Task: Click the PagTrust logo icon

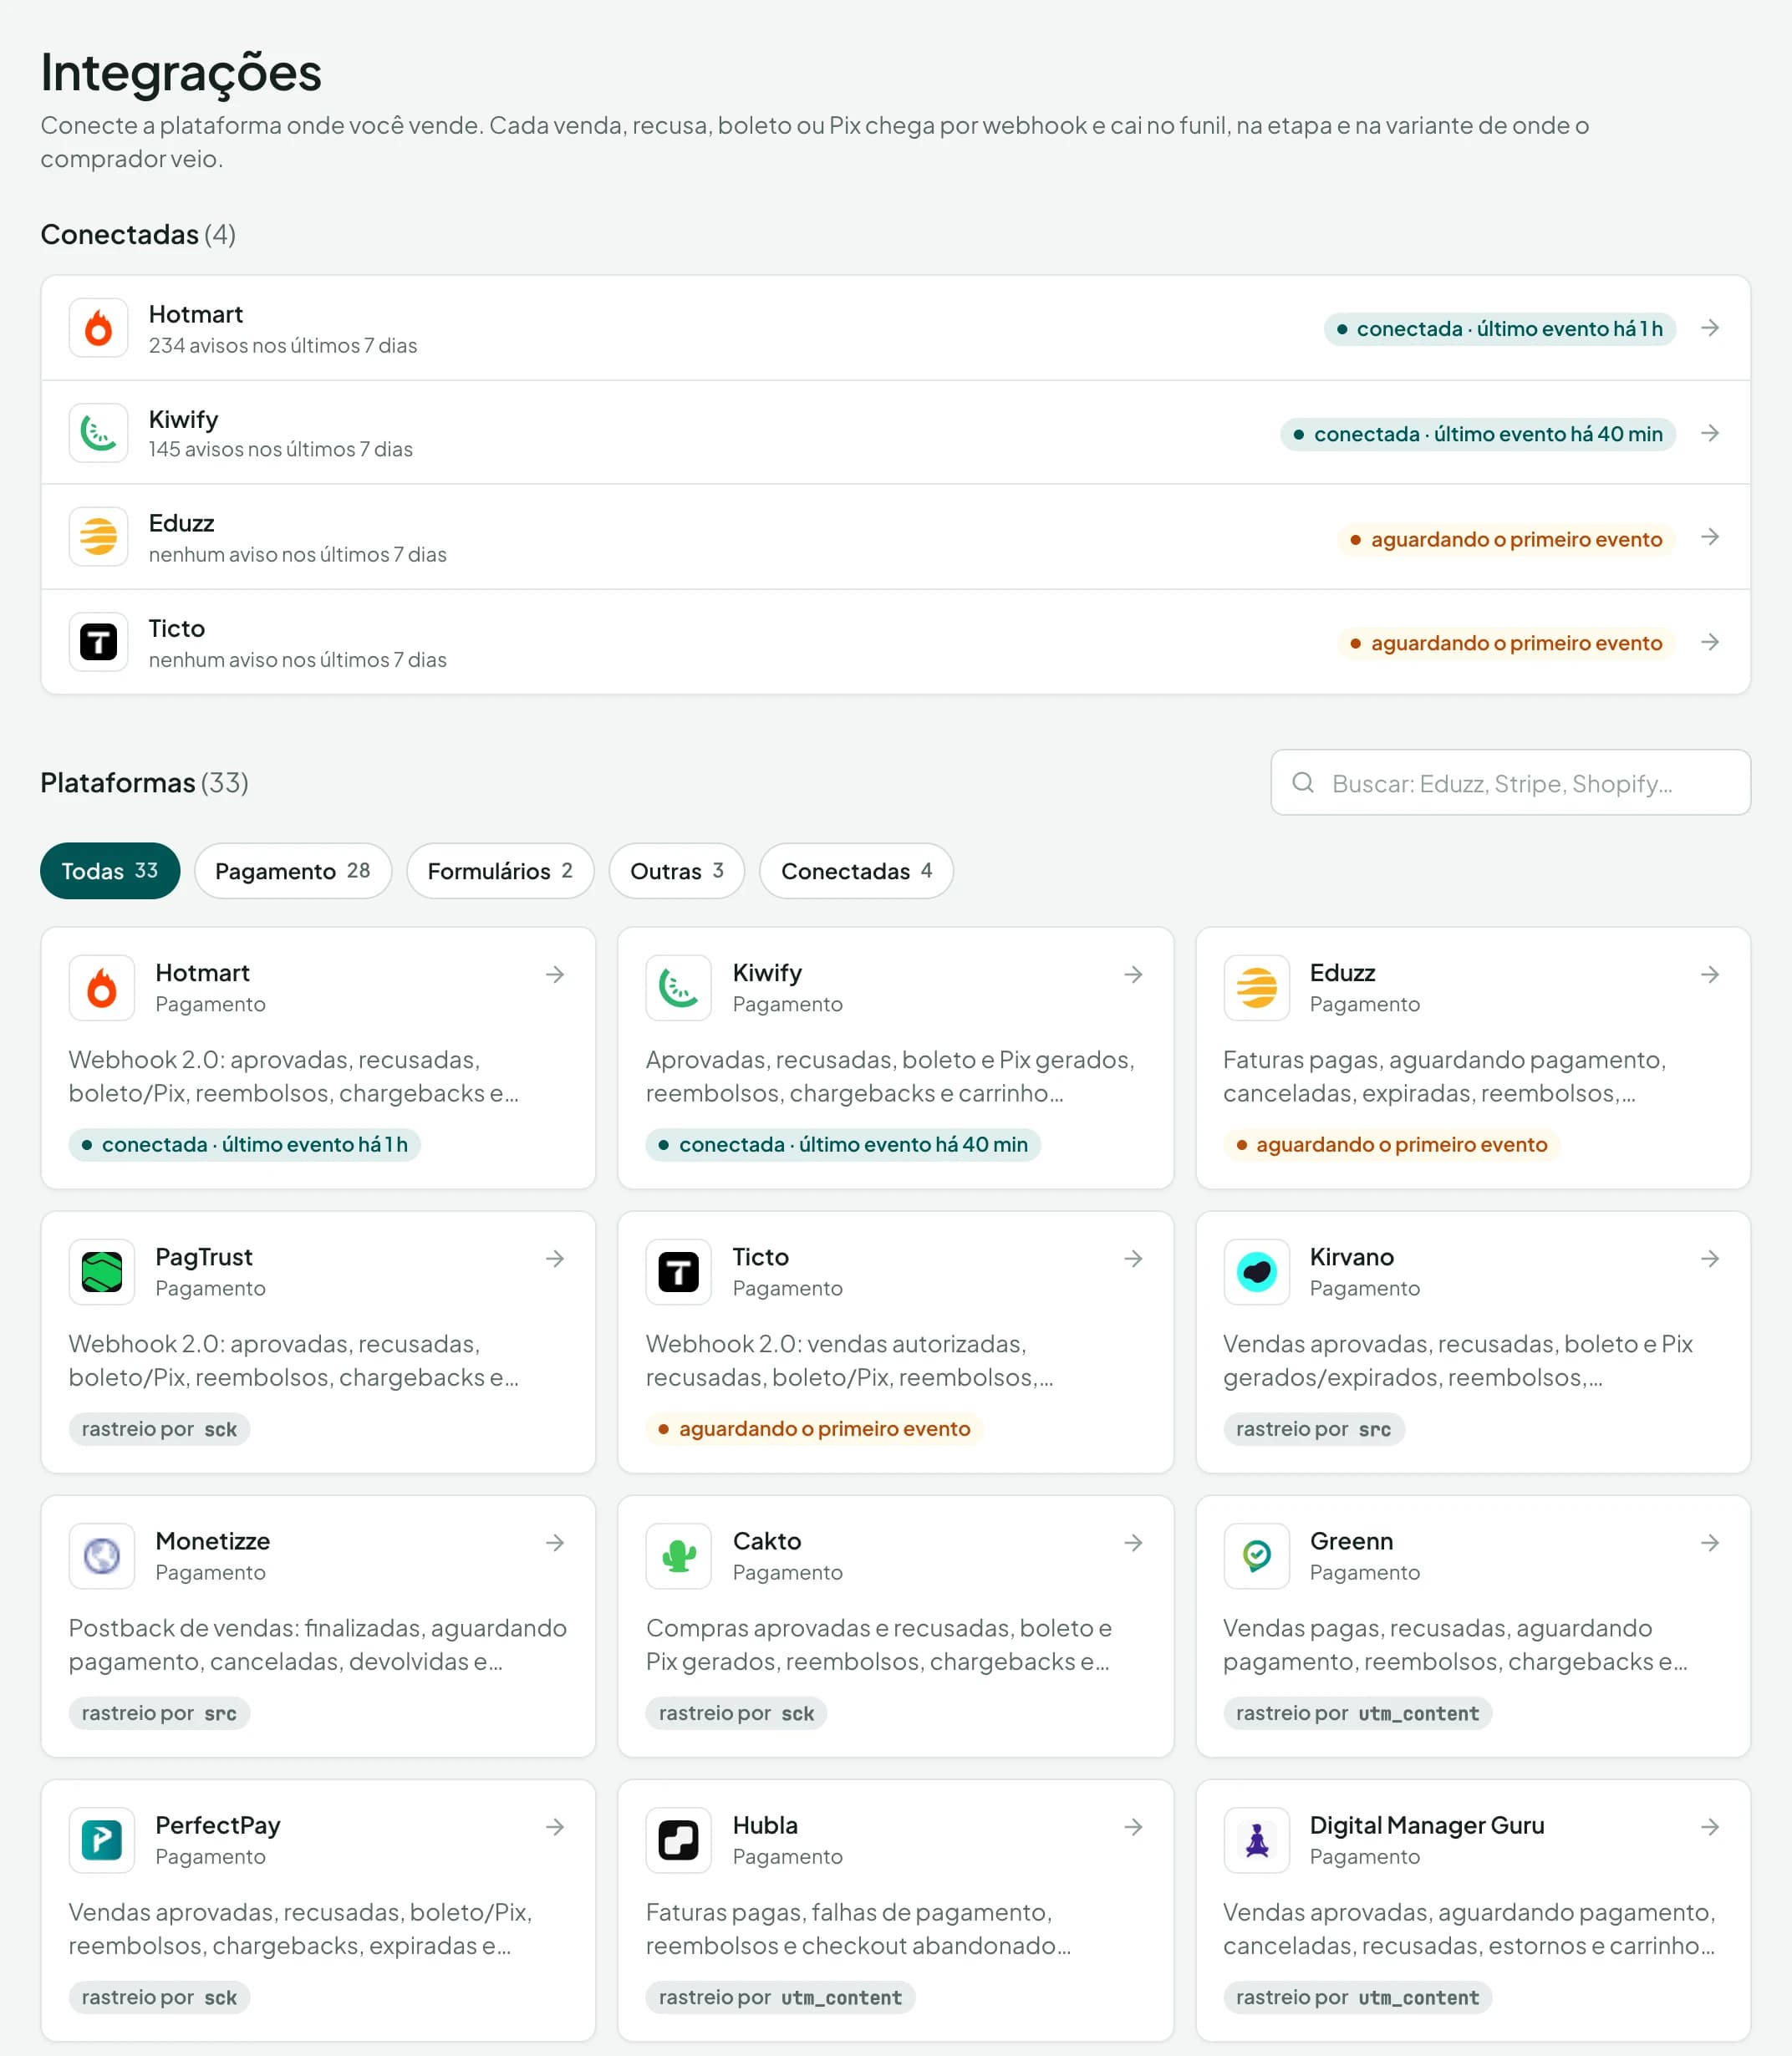Action: click(x=102, y=1272)
